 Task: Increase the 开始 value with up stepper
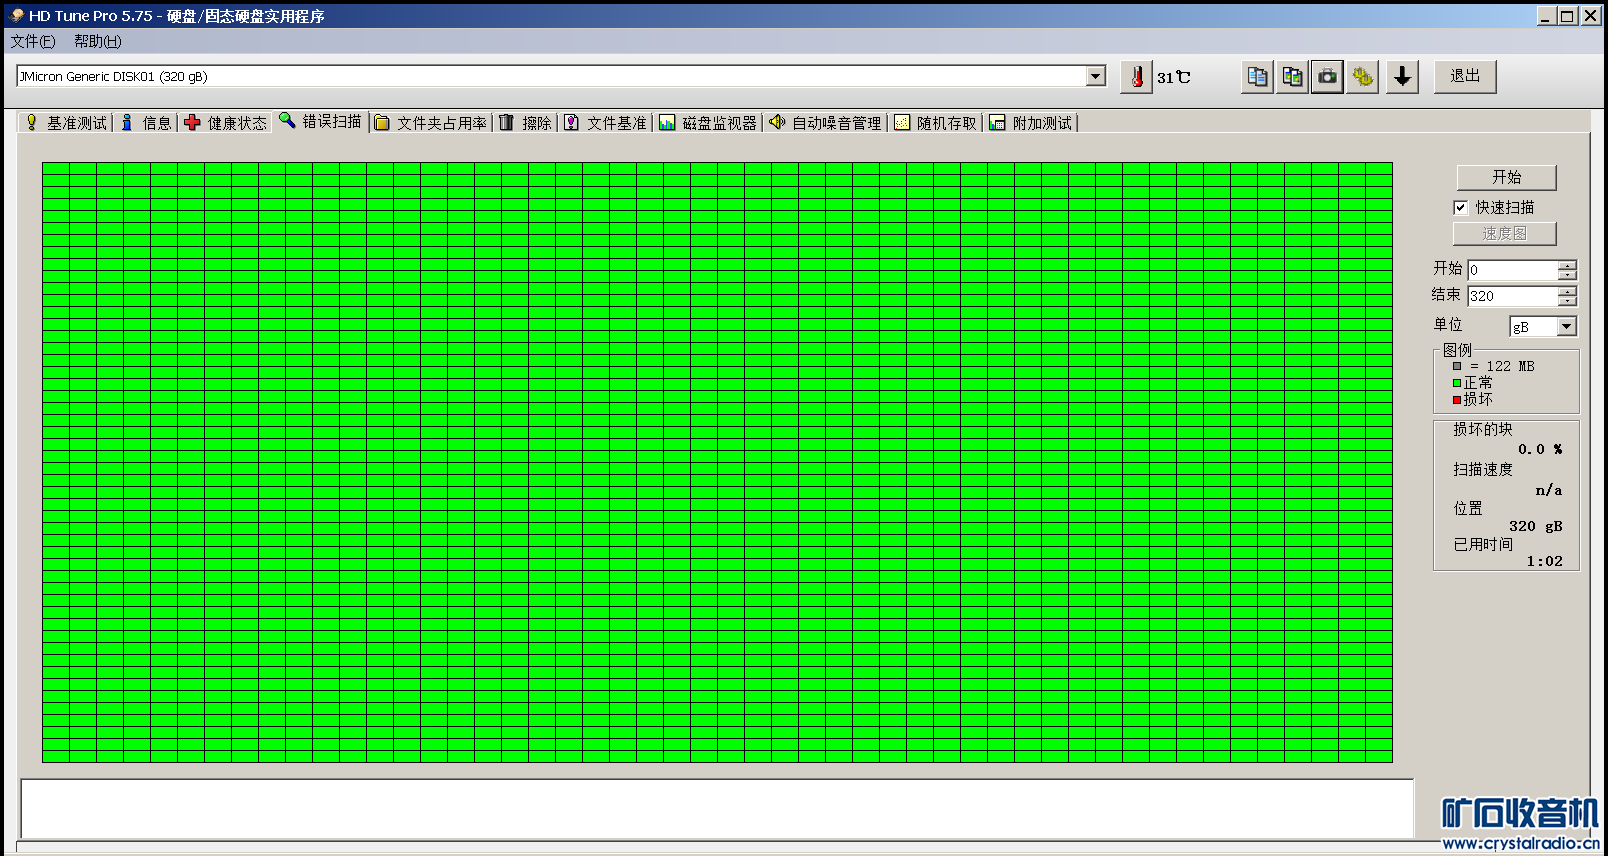pyautogui.click(x=1567, y=265)
